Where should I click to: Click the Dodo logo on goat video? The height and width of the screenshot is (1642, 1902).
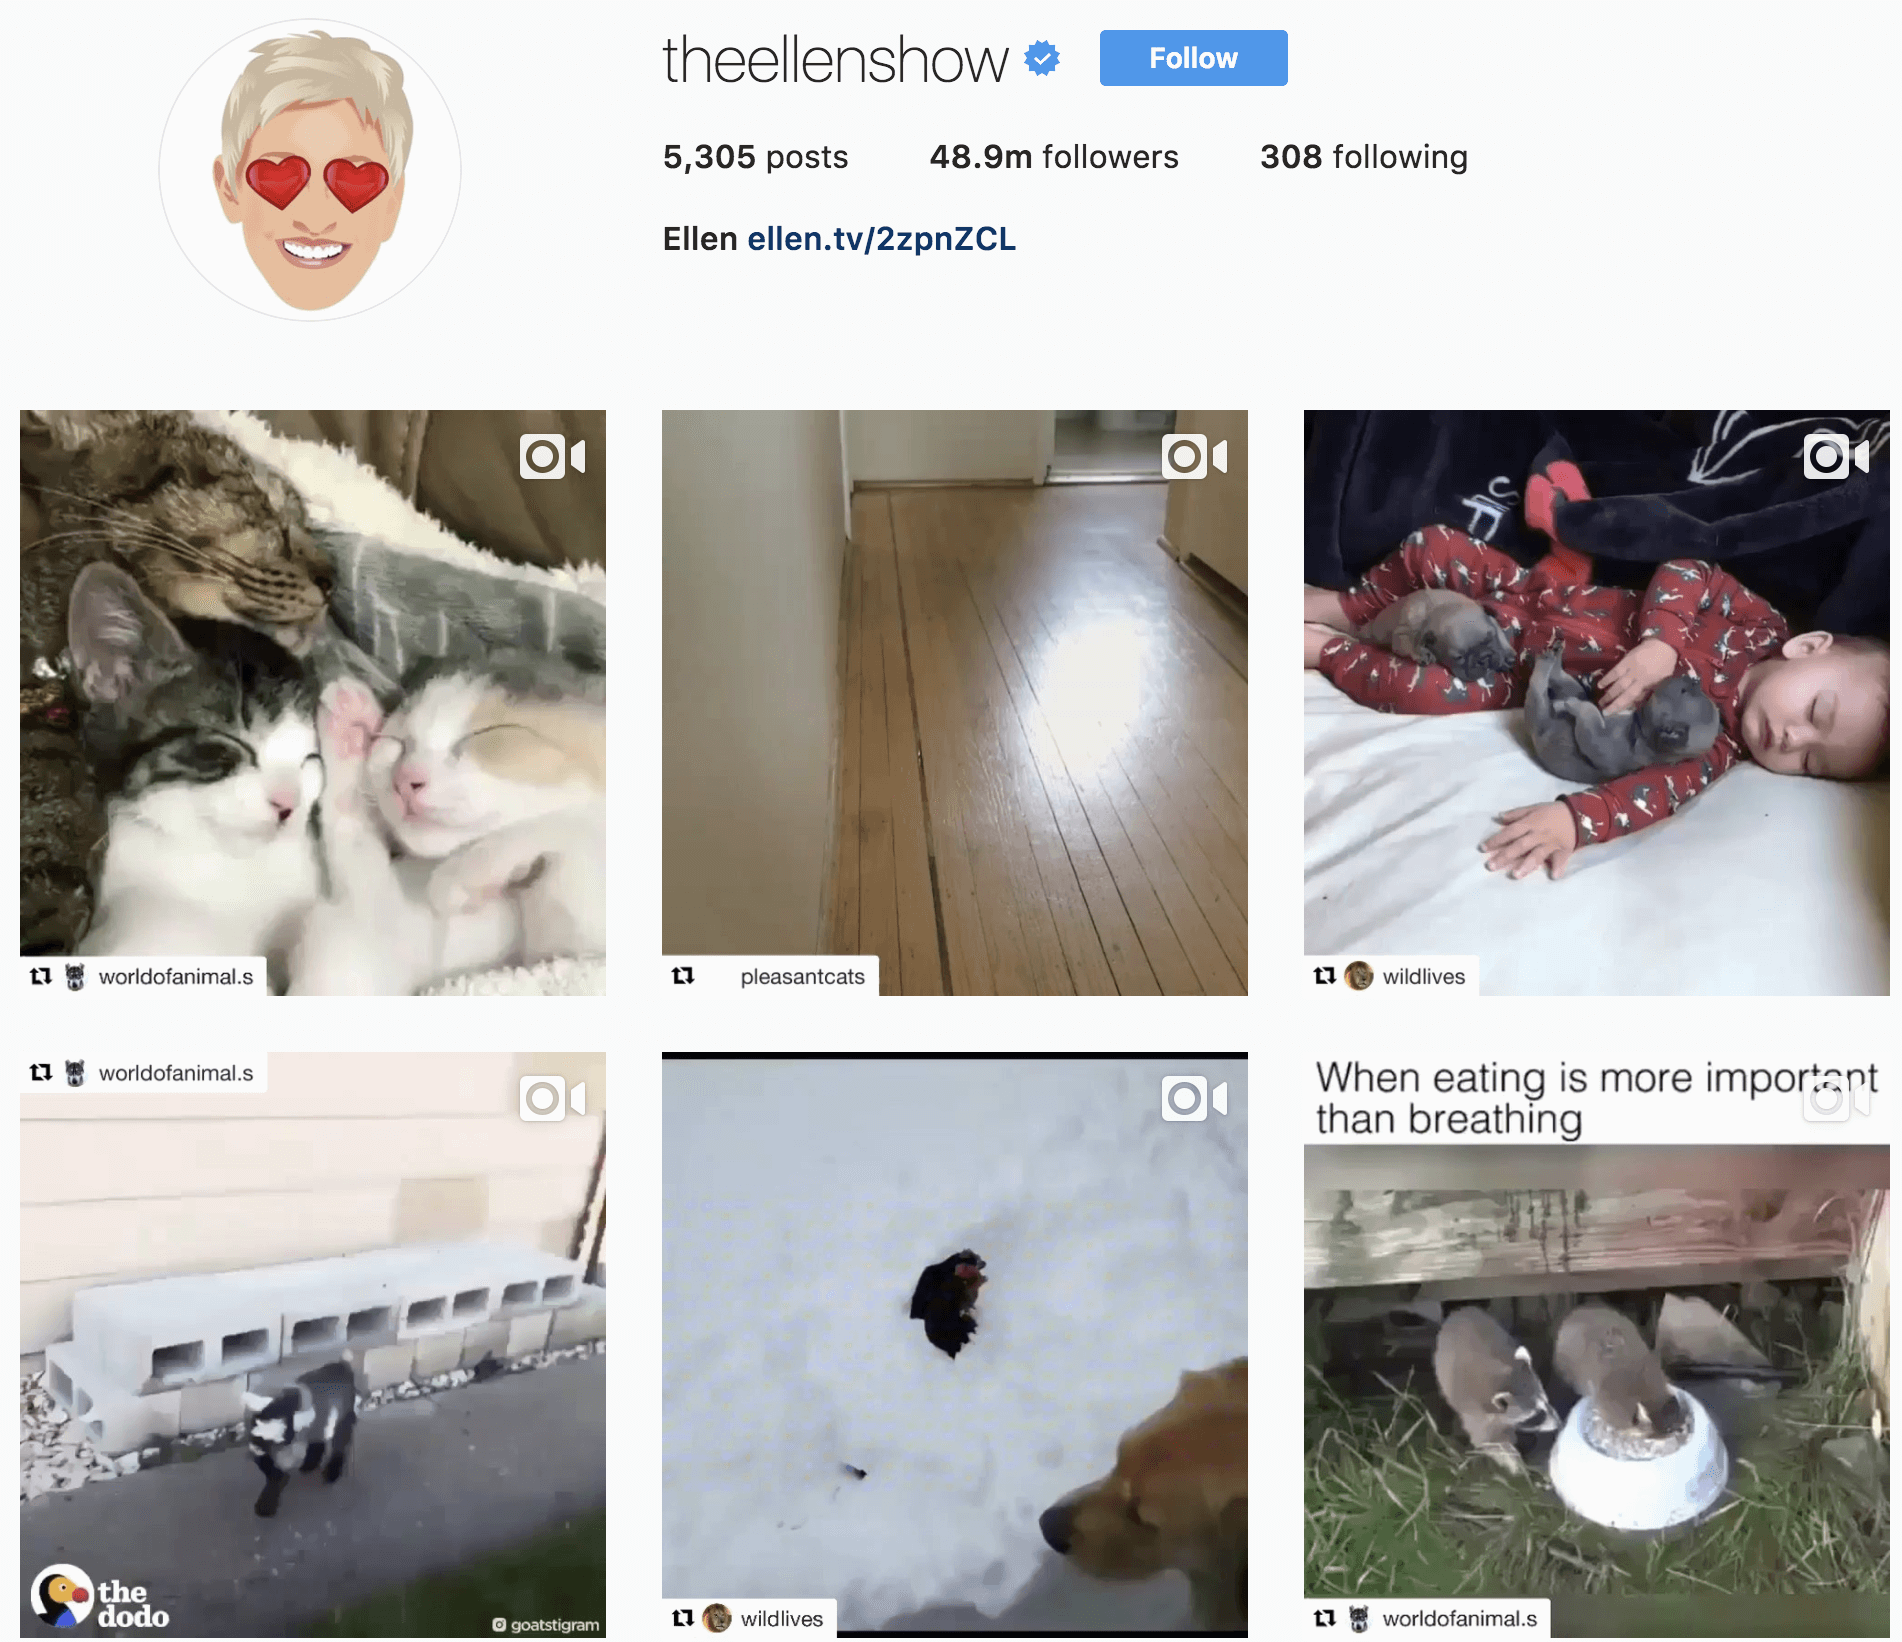(x=99, y=1596)
